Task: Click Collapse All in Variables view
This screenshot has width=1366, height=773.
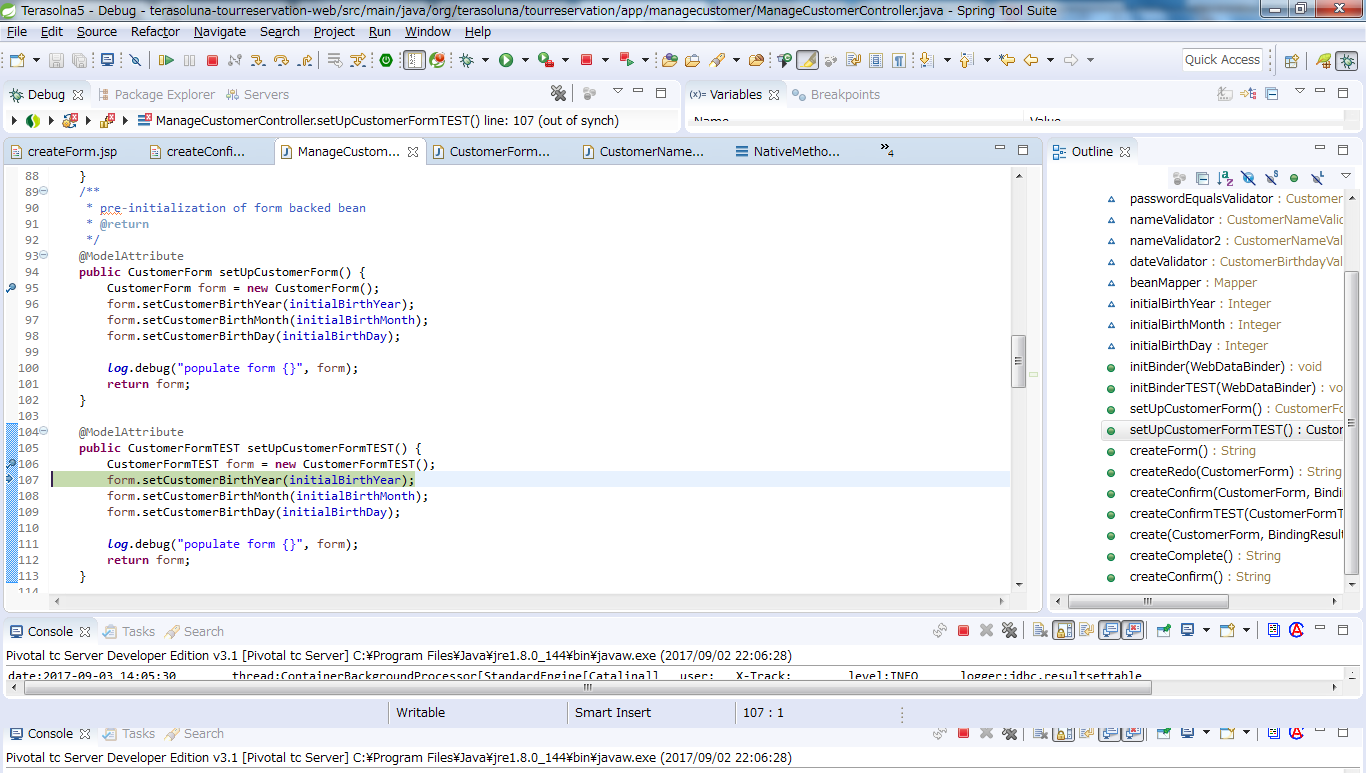Action: [1272, 94]
